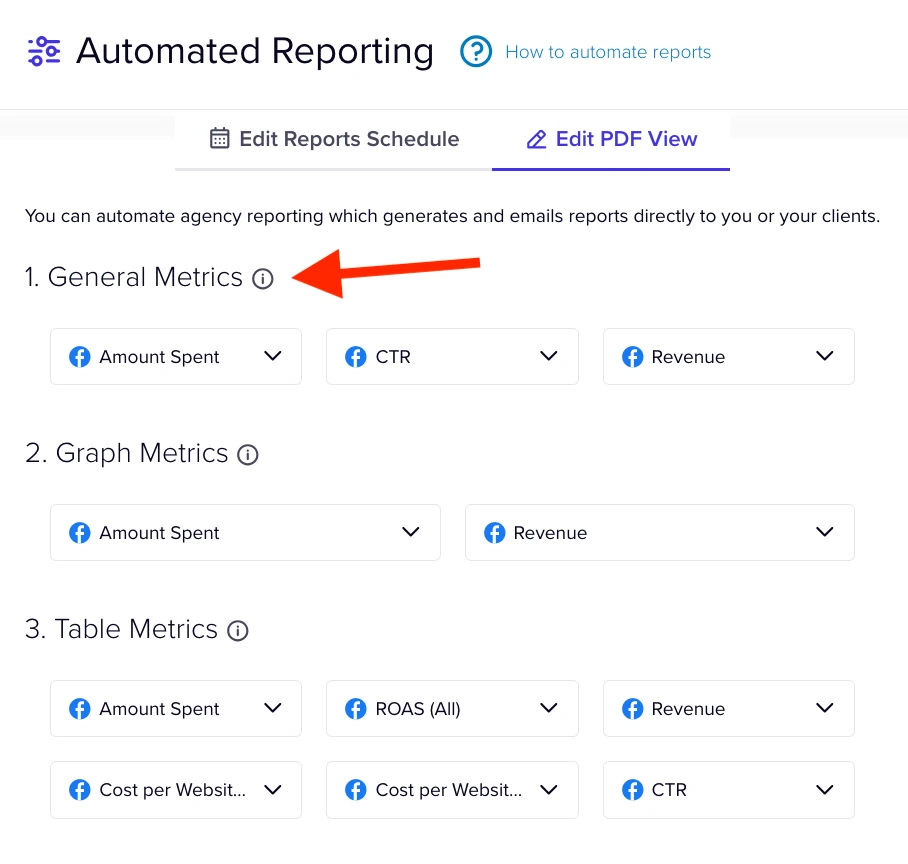Click the General Metrics info icon

coord(262,279)
